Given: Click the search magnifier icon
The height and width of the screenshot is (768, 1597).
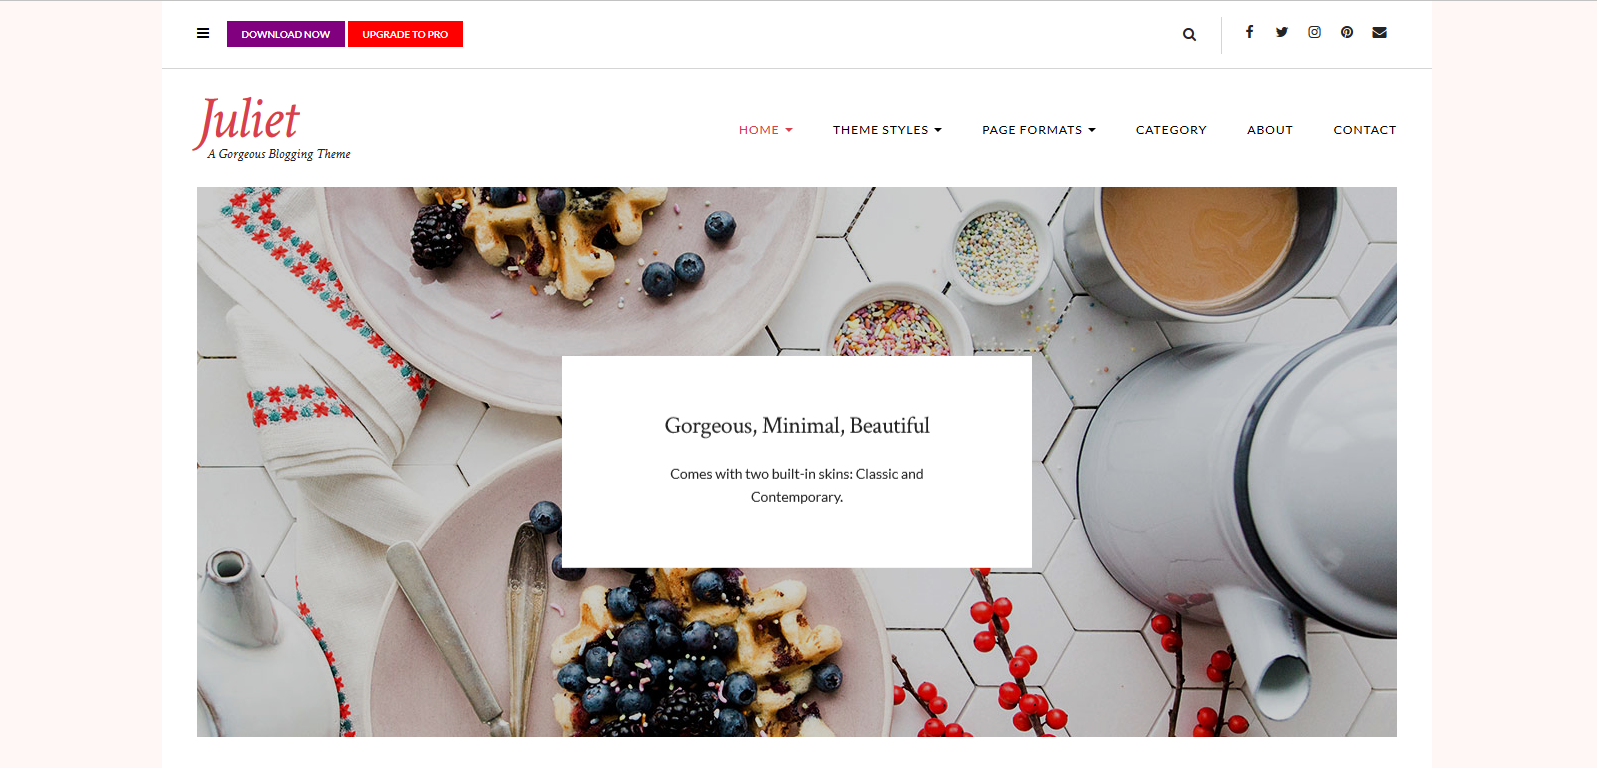Looking at the screenshot, I should pos(1189,34).
